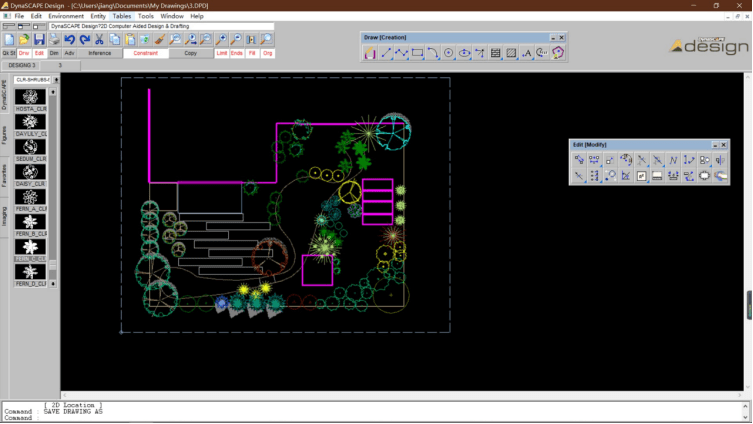The width and height of the screenshot is (753, 424).
Task: Pick the Hatch tool in Draw panel
Action: coord(511,53)
